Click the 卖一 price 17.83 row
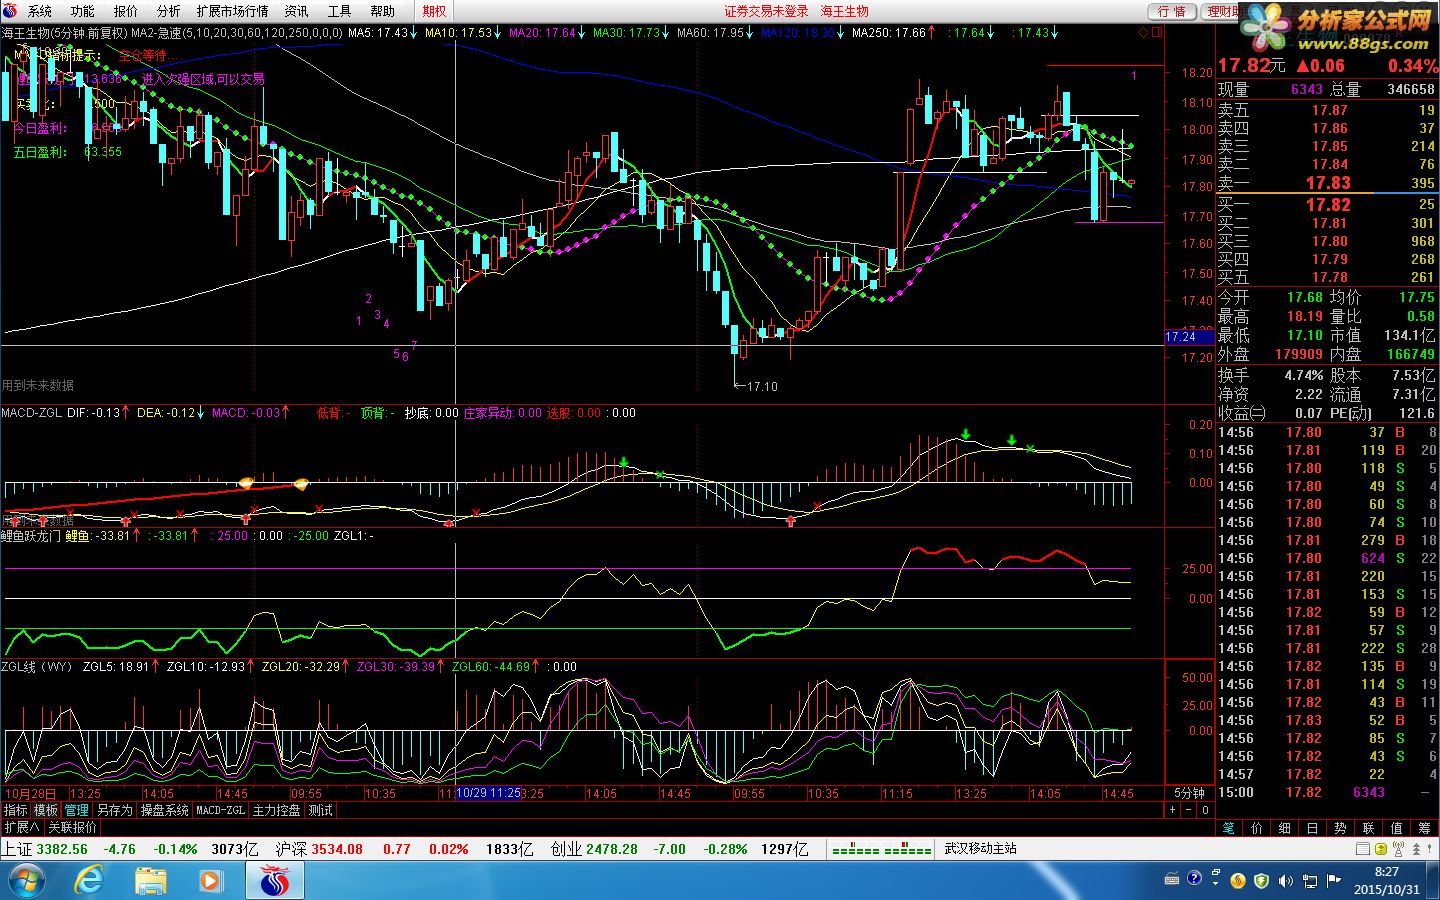 point(1327,183)
